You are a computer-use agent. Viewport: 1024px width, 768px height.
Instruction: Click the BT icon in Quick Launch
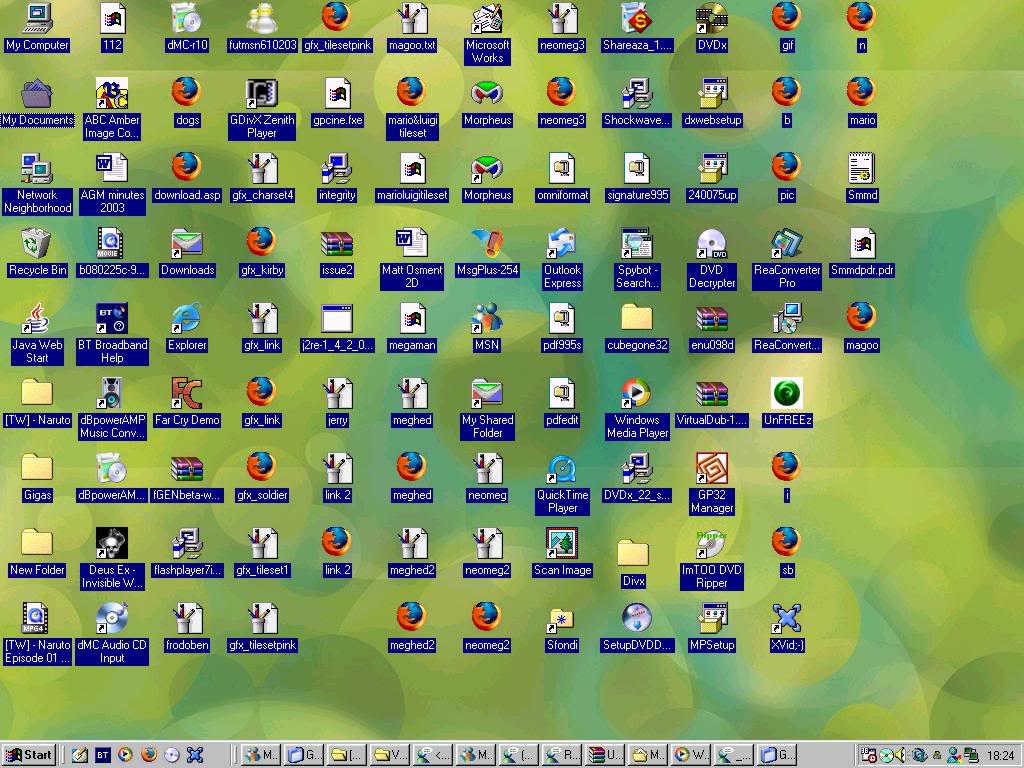(103, 755)
